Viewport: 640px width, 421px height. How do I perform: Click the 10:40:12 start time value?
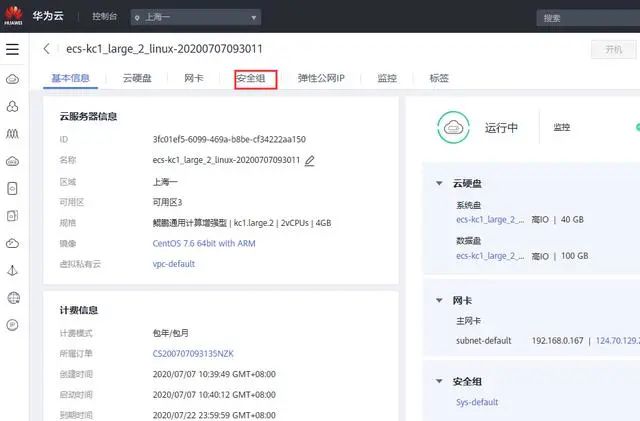(214, 394)
